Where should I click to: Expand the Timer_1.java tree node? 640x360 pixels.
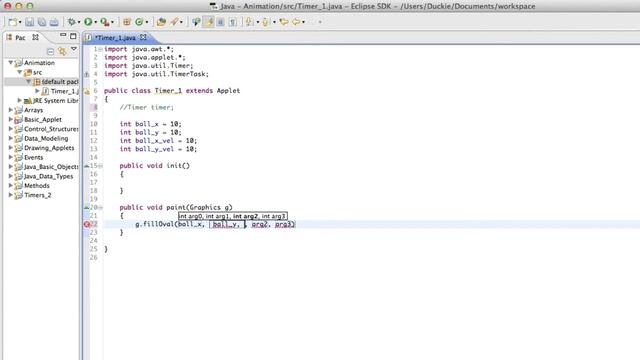click(37, 91)
